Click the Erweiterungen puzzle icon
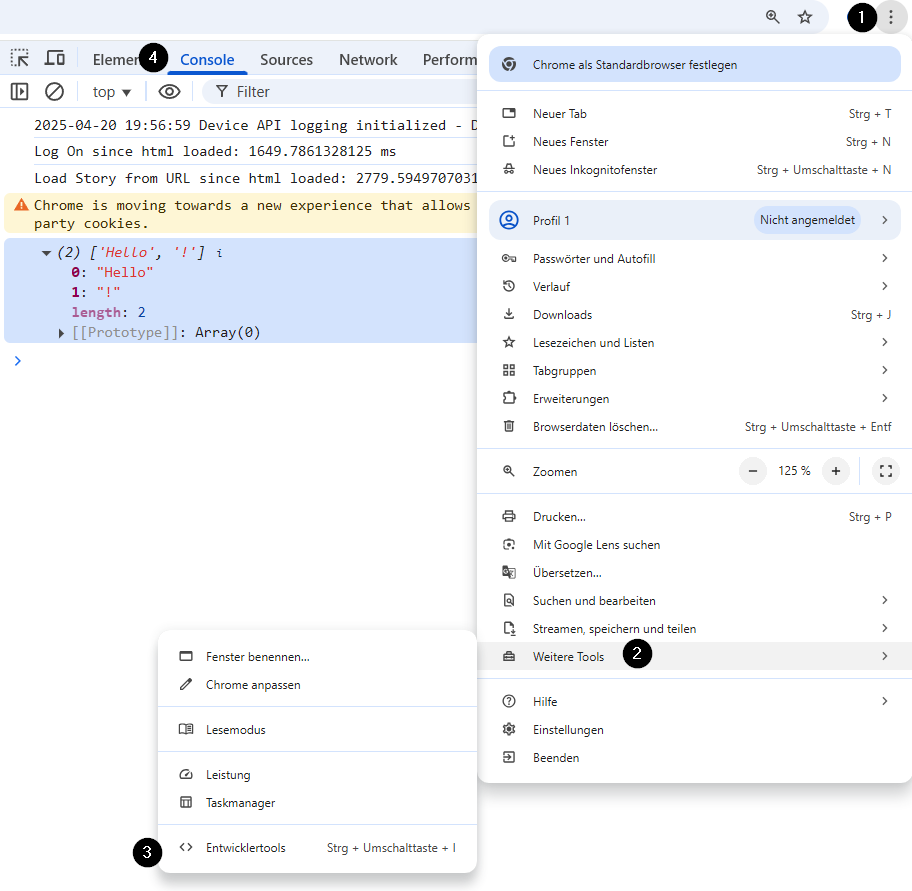 coord(509,398)
